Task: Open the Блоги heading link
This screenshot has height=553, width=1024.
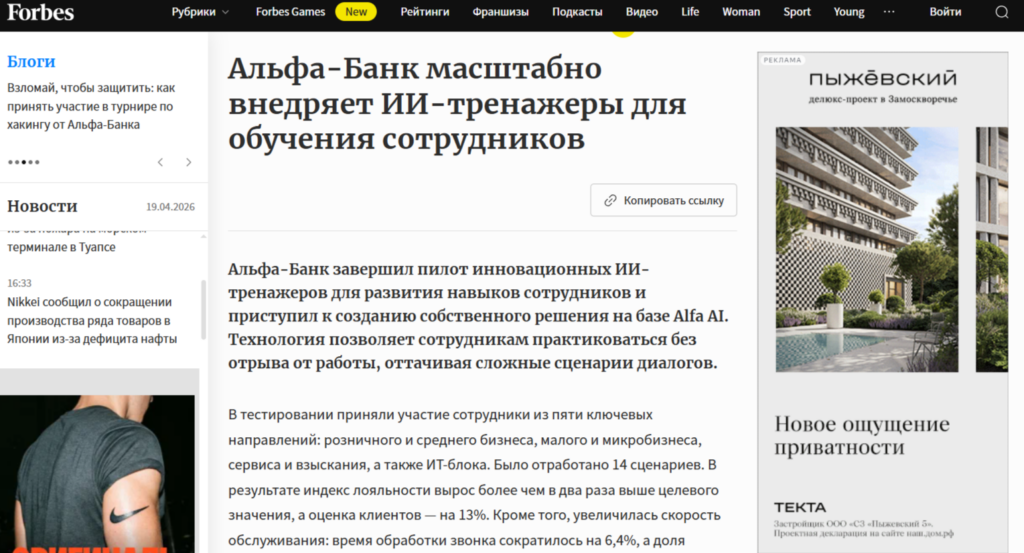Action: coord(31,61)
